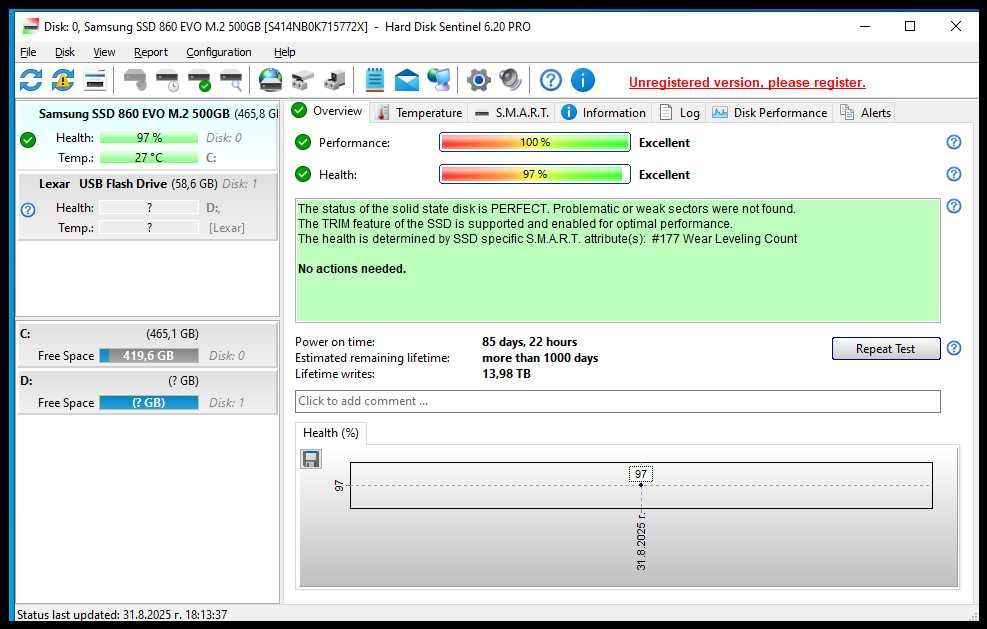Click the 'more than 1000 days' value

(x=540, y=358)
